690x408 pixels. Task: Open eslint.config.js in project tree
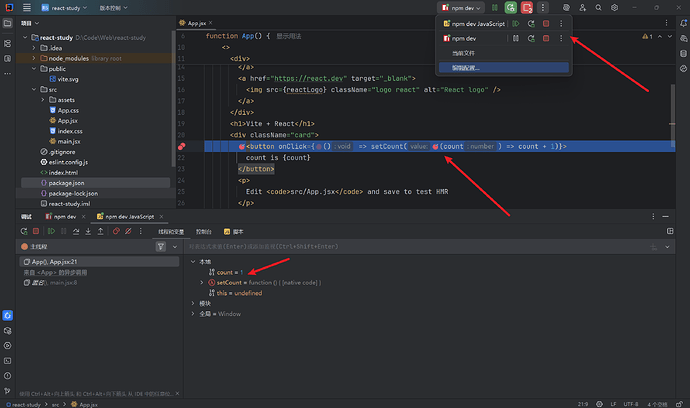tap(64, 162)
